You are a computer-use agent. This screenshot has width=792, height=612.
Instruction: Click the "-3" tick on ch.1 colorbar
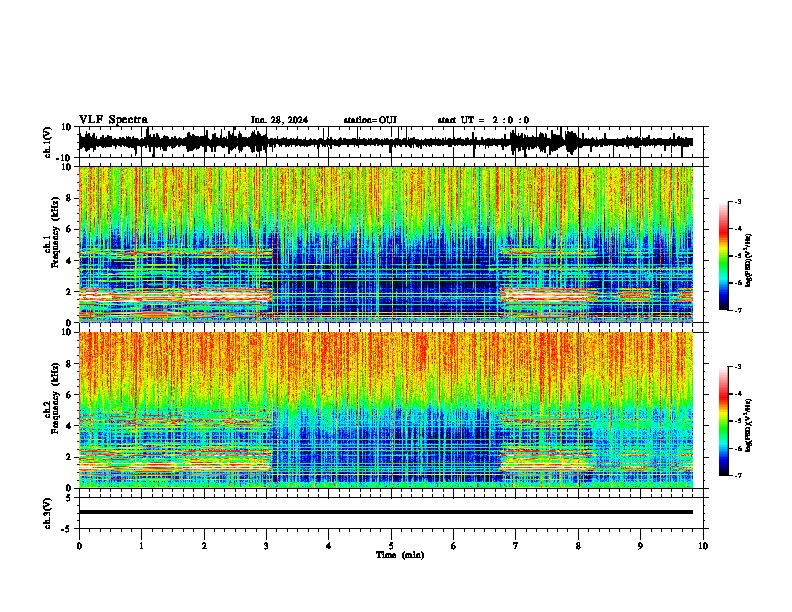(x=738, y=202)
